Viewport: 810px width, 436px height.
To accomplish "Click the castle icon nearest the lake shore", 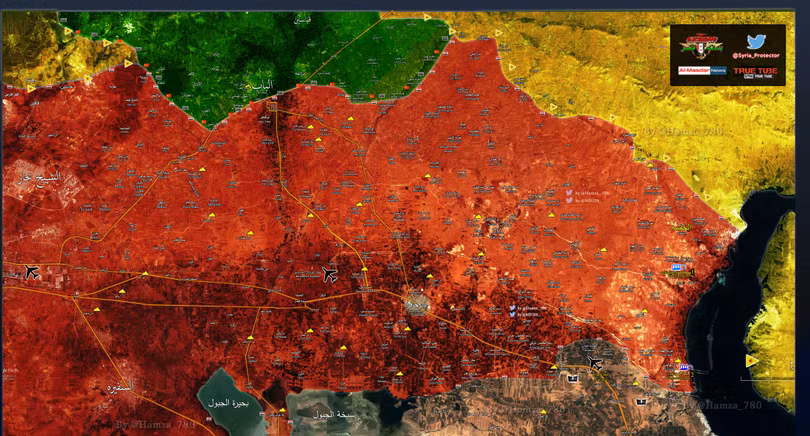I will pyautogui.click(x=641, y=401).
